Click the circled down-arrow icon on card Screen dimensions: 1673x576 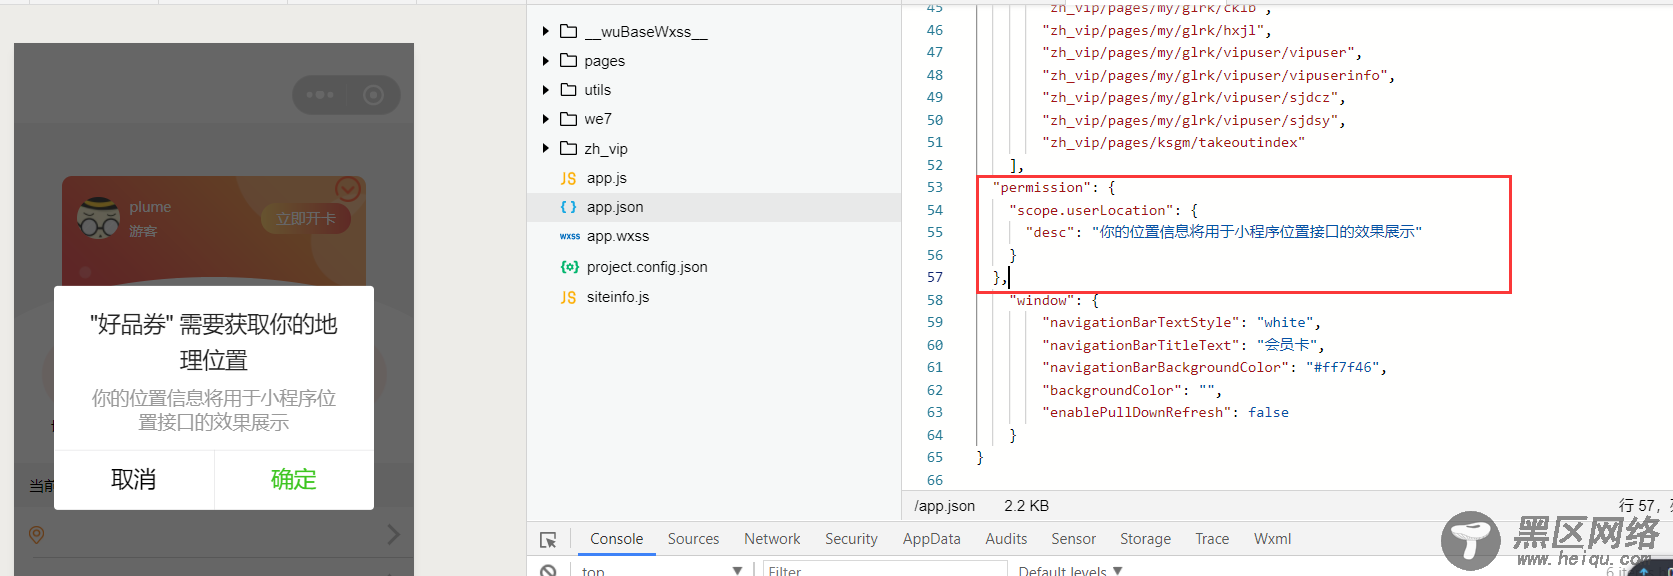click(347, 189)
